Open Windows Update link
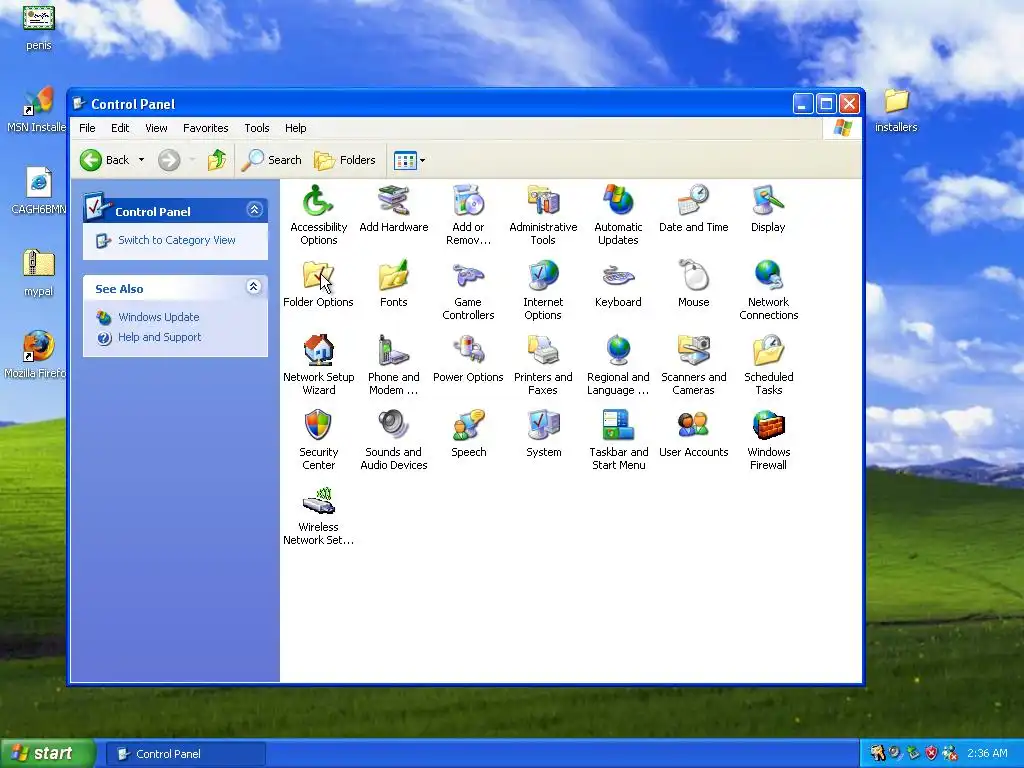The height and width of the screenshot is (768, 1024). (159, 317)
